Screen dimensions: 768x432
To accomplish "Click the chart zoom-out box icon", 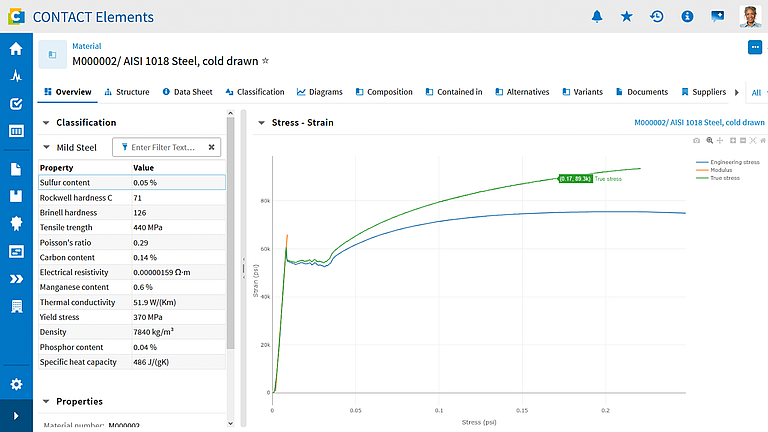I will click(x=743, y=141).
